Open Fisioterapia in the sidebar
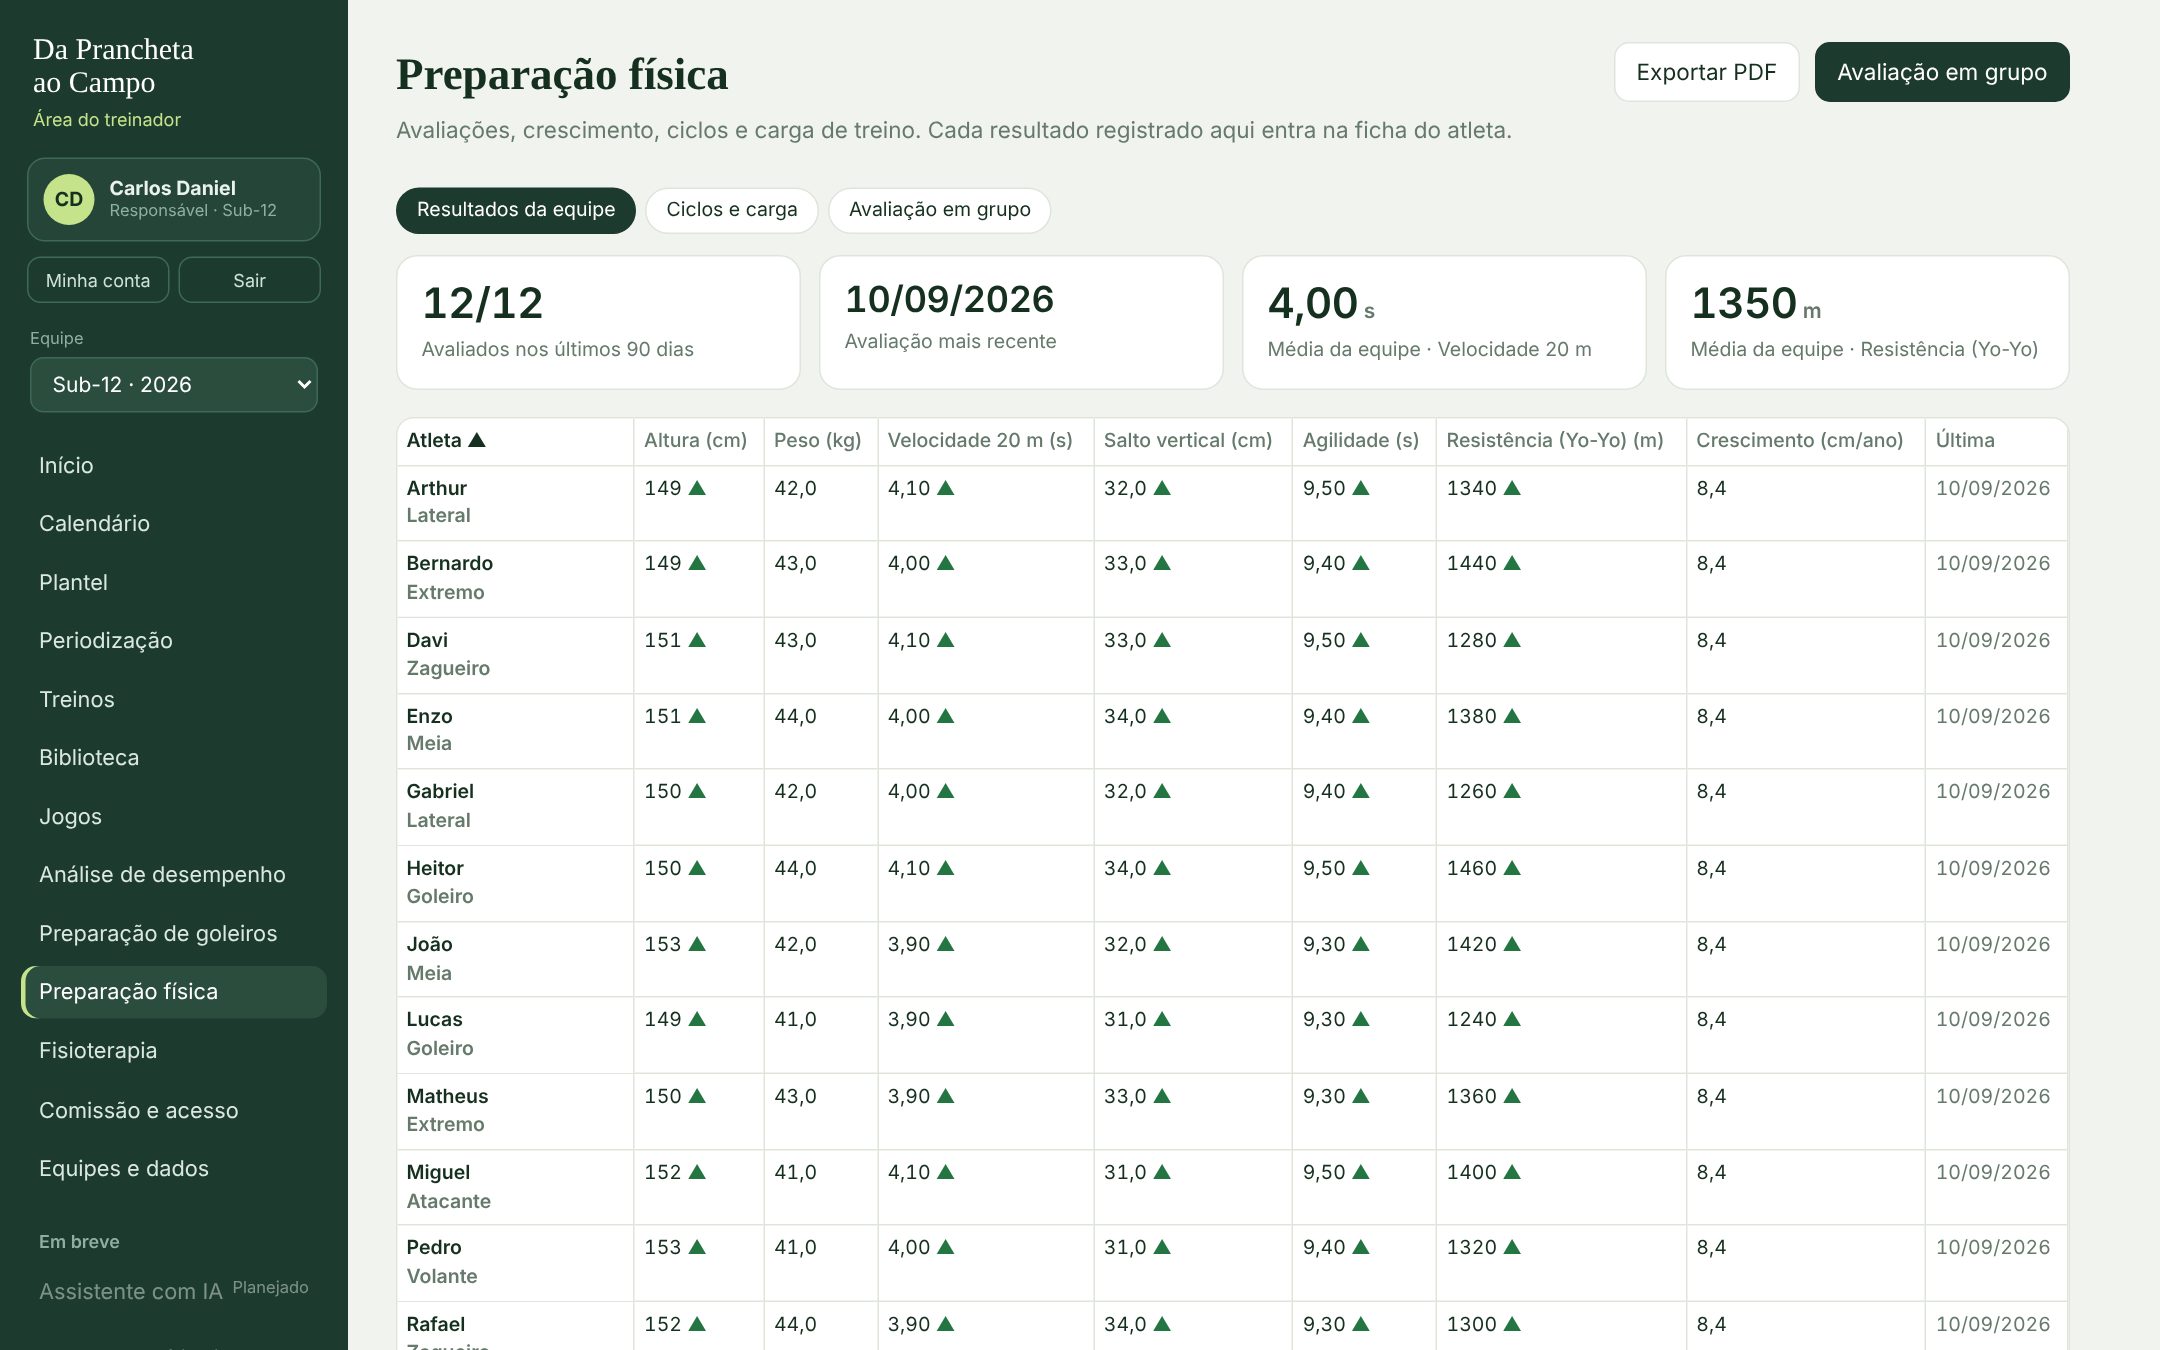Screen dimensions: 2160x1350 click(174, 1050)
